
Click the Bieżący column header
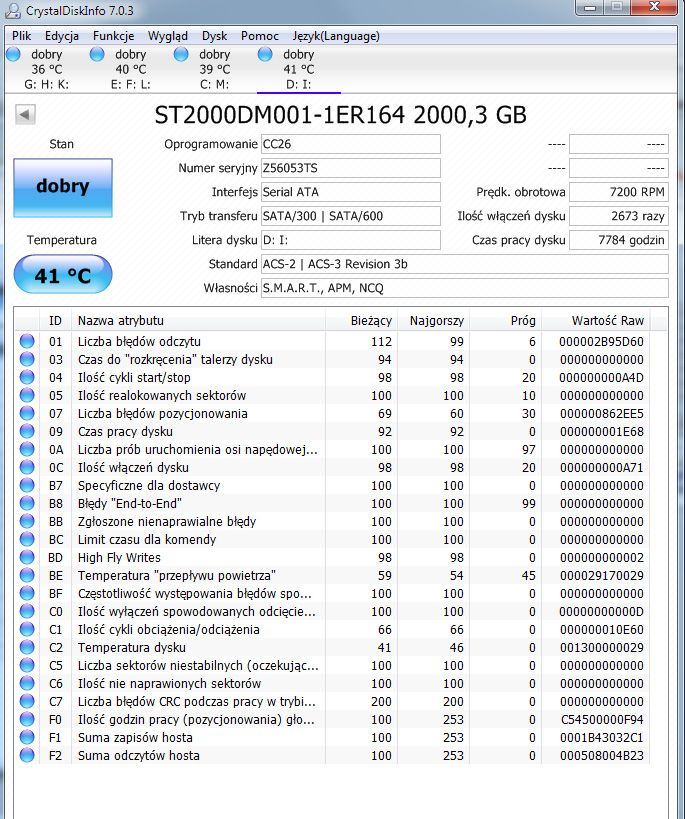pyautogui.click(x=361, y=320)
